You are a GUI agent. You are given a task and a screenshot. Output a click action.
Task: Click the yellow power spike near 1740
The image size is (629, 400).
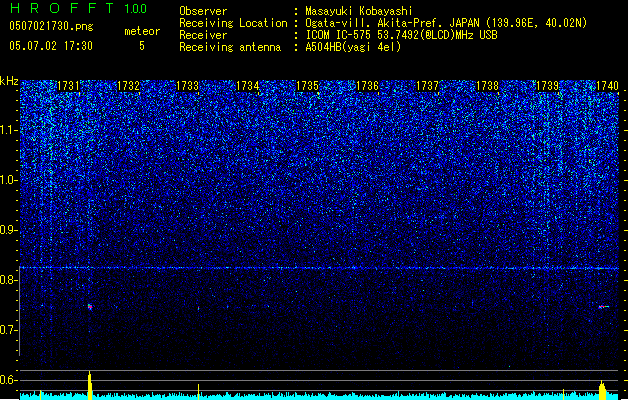(602, 390)
